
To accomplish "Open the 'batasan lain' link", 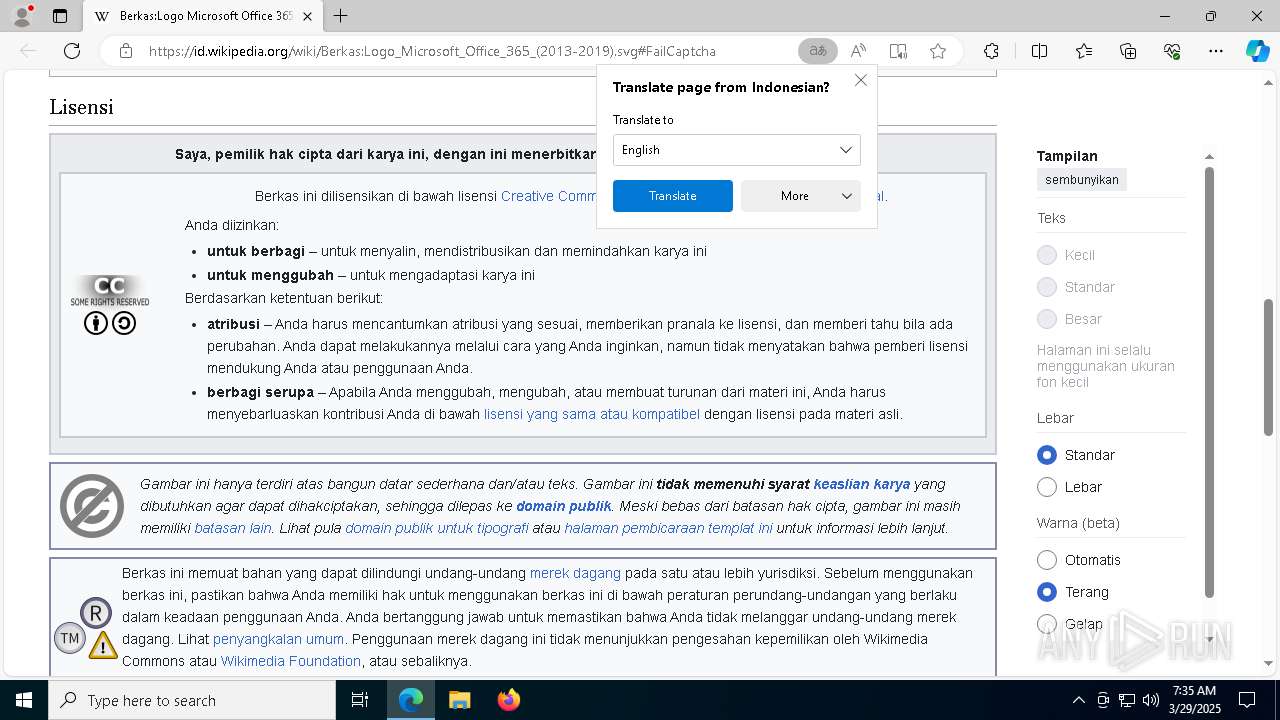I will (233, 528).
